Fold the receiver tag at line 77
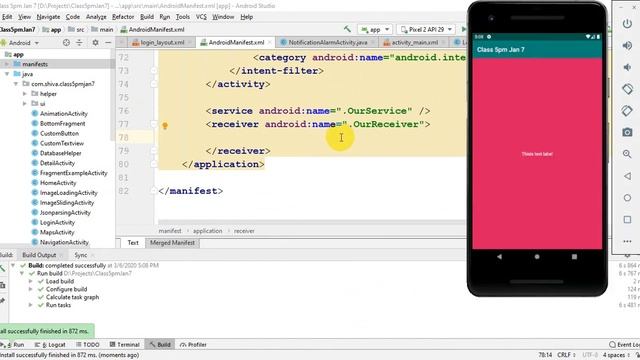This screenshot has height=360, width=640. coord(154,124)
